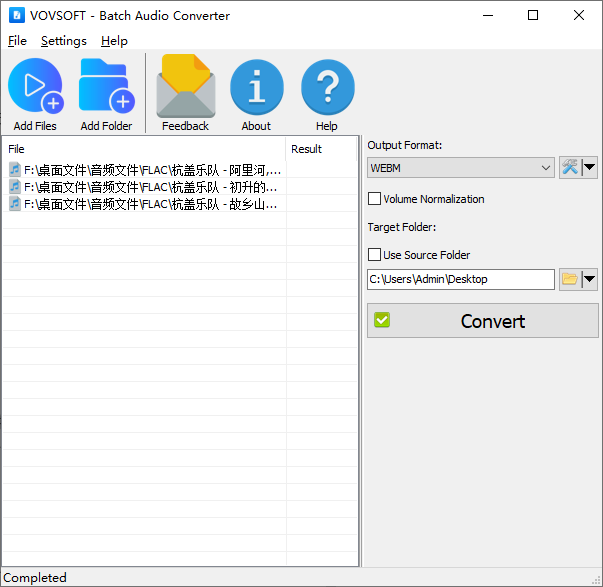The image size is (603, 587).
Task: Click the output format settings tools icon
Action: (x=570, y=168)
